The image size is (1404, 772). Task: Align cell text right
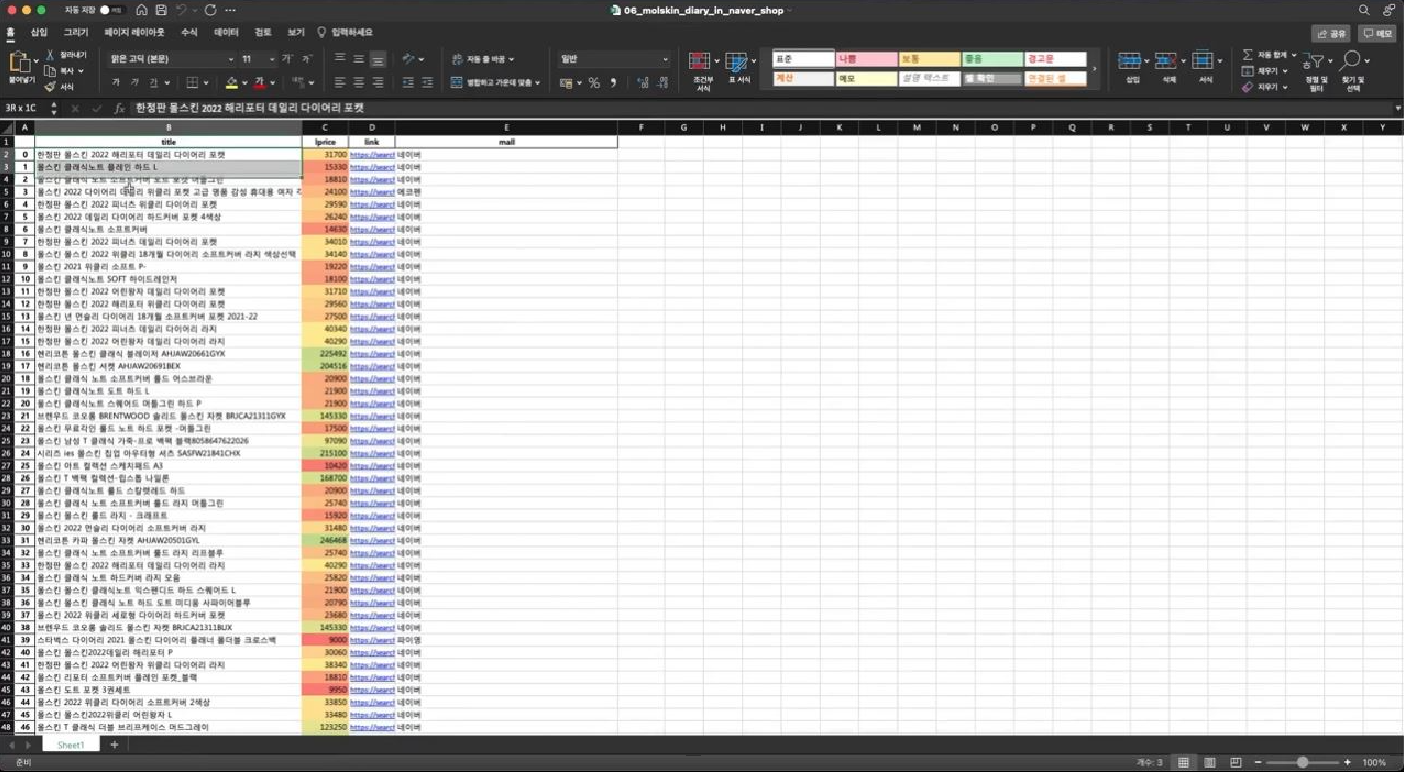[377, 83]
